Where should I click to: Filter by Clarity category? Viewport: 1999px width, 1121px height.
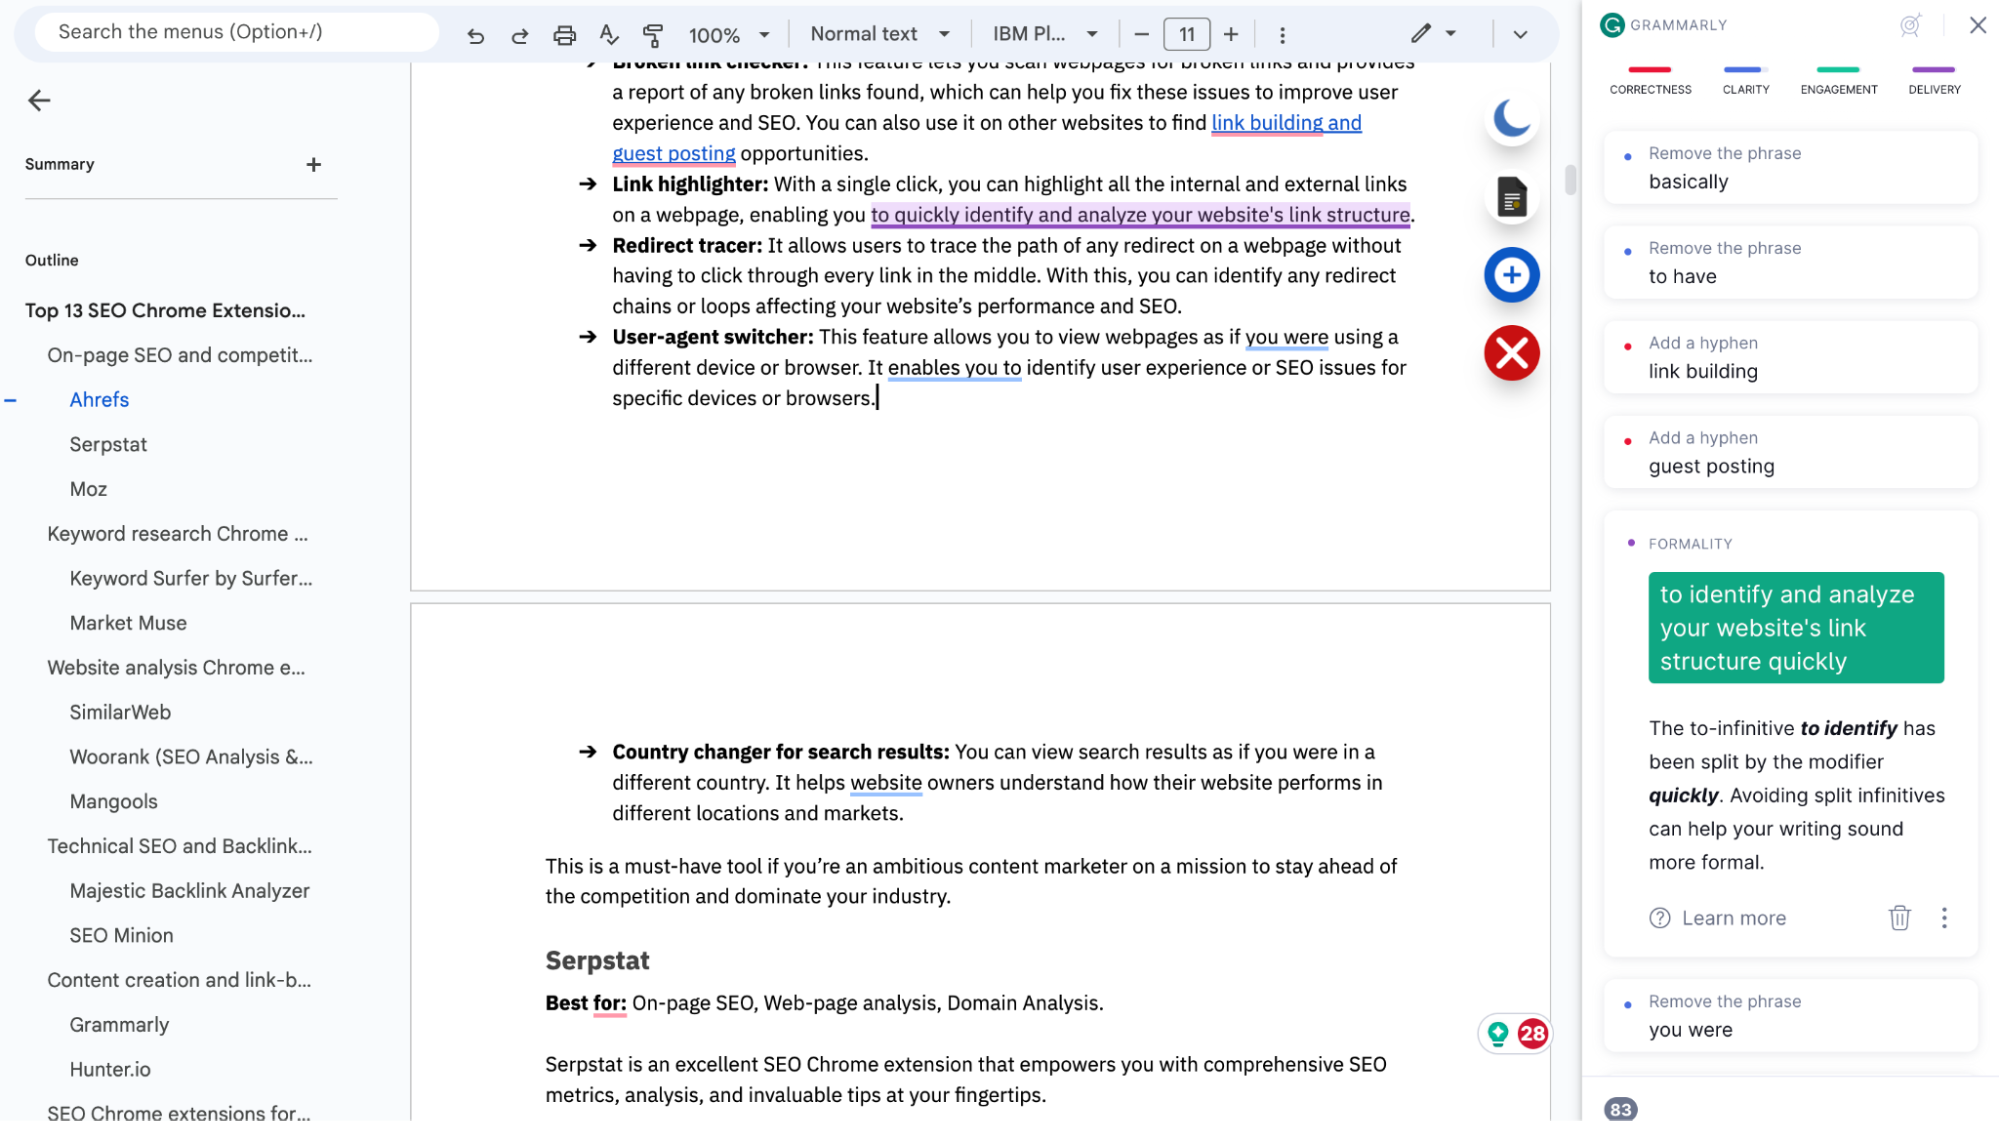tap(1746, 80)
